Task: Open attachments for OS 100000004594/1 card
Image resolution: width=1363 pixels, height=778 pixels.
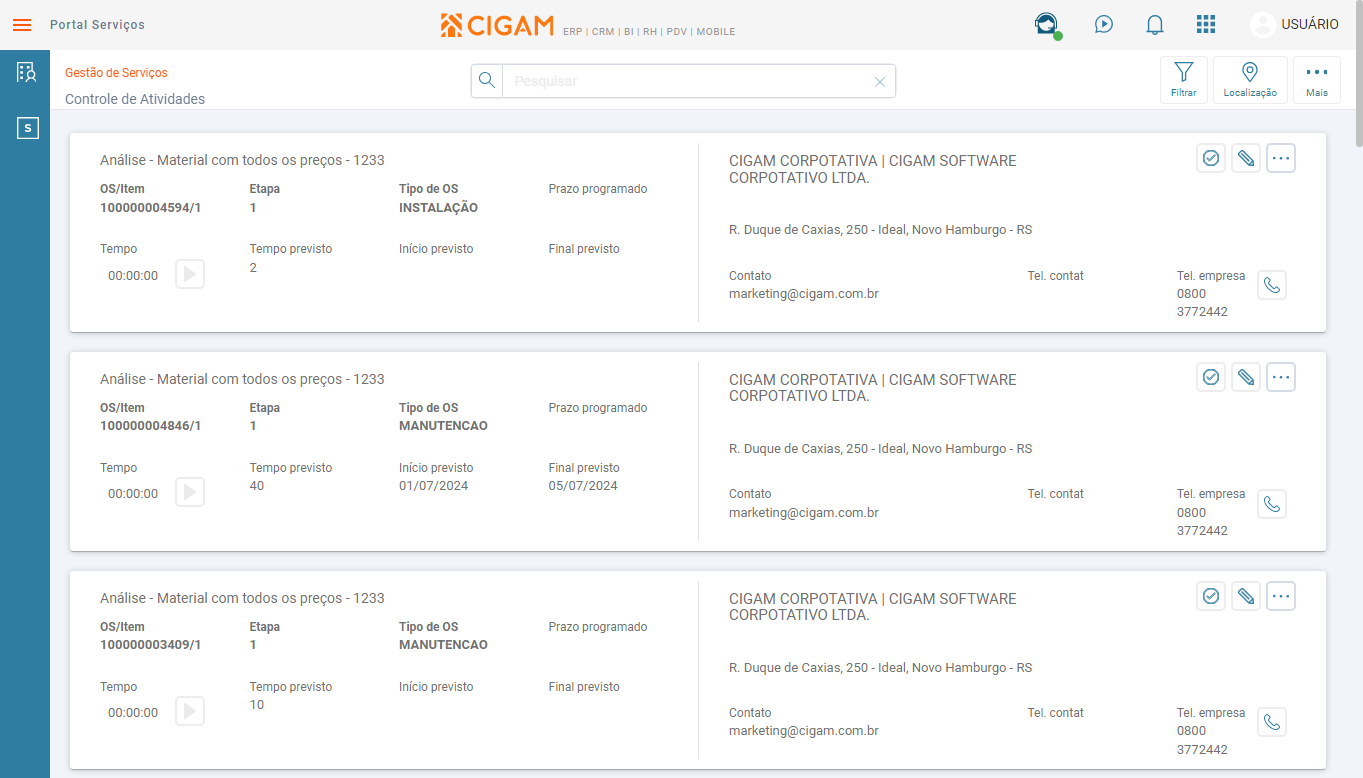Action: (1246, 158)
